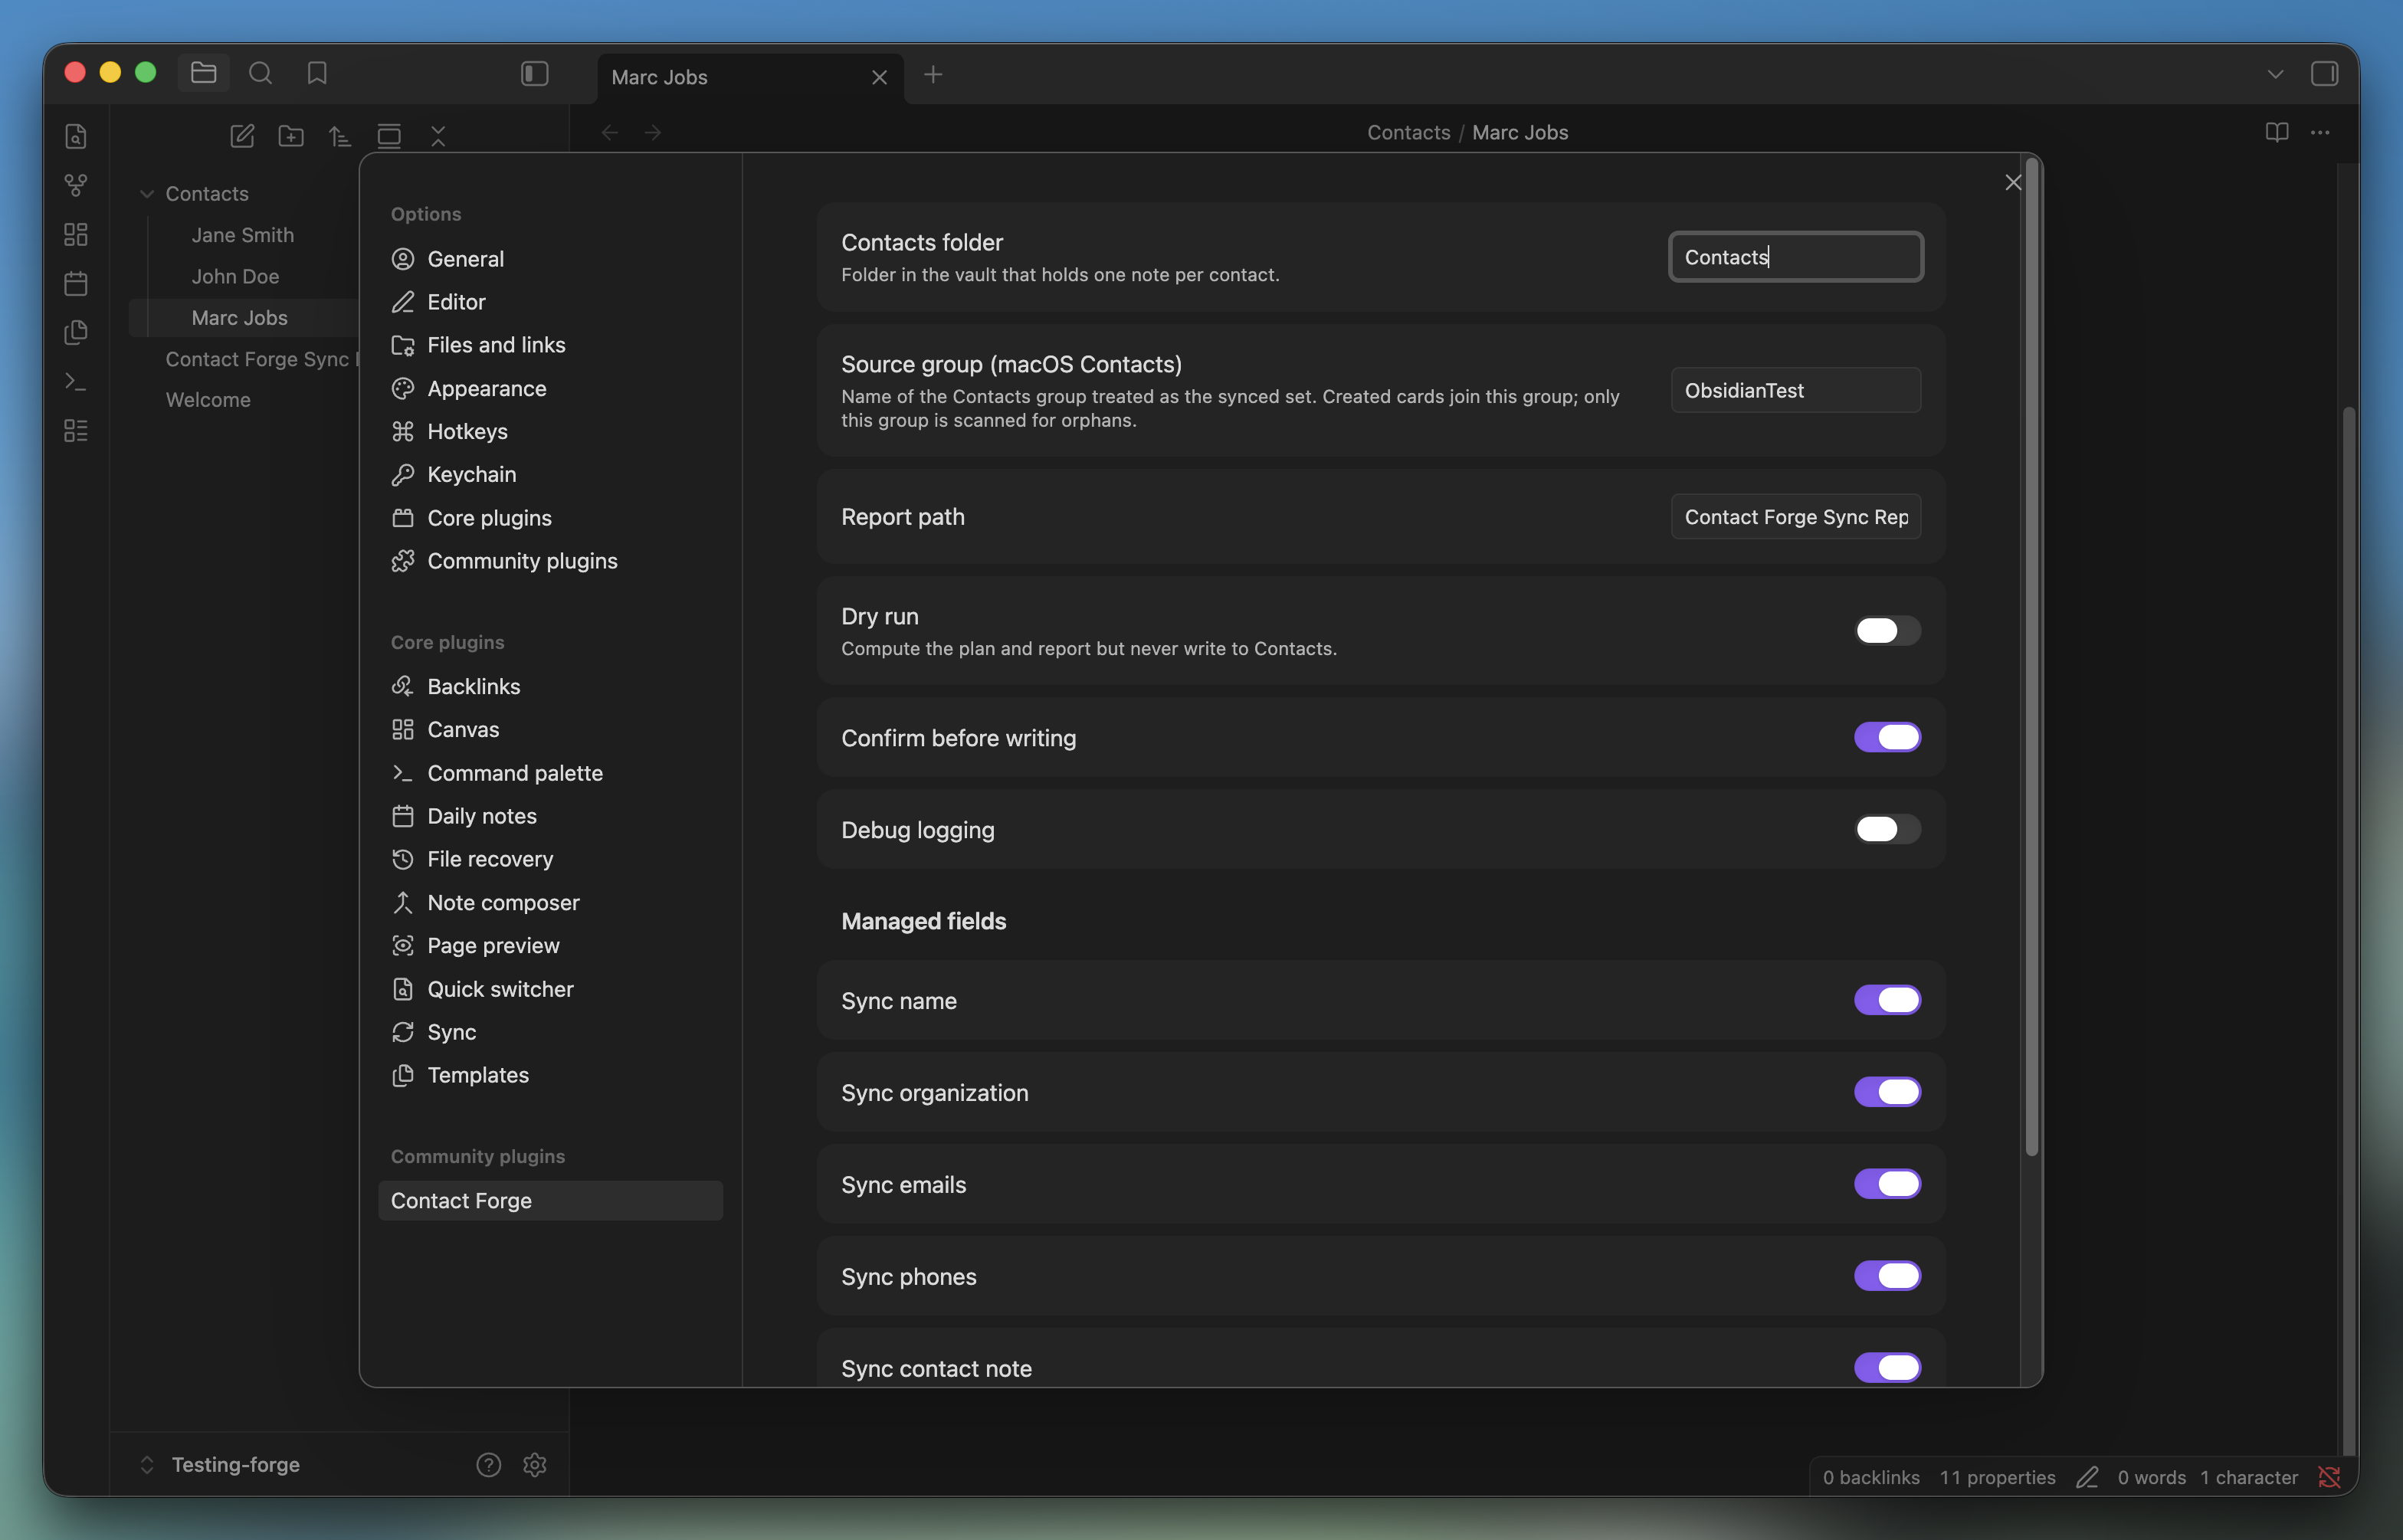Open quick switcher ribbon icon
The image size is (2403, 1540).
76,136
